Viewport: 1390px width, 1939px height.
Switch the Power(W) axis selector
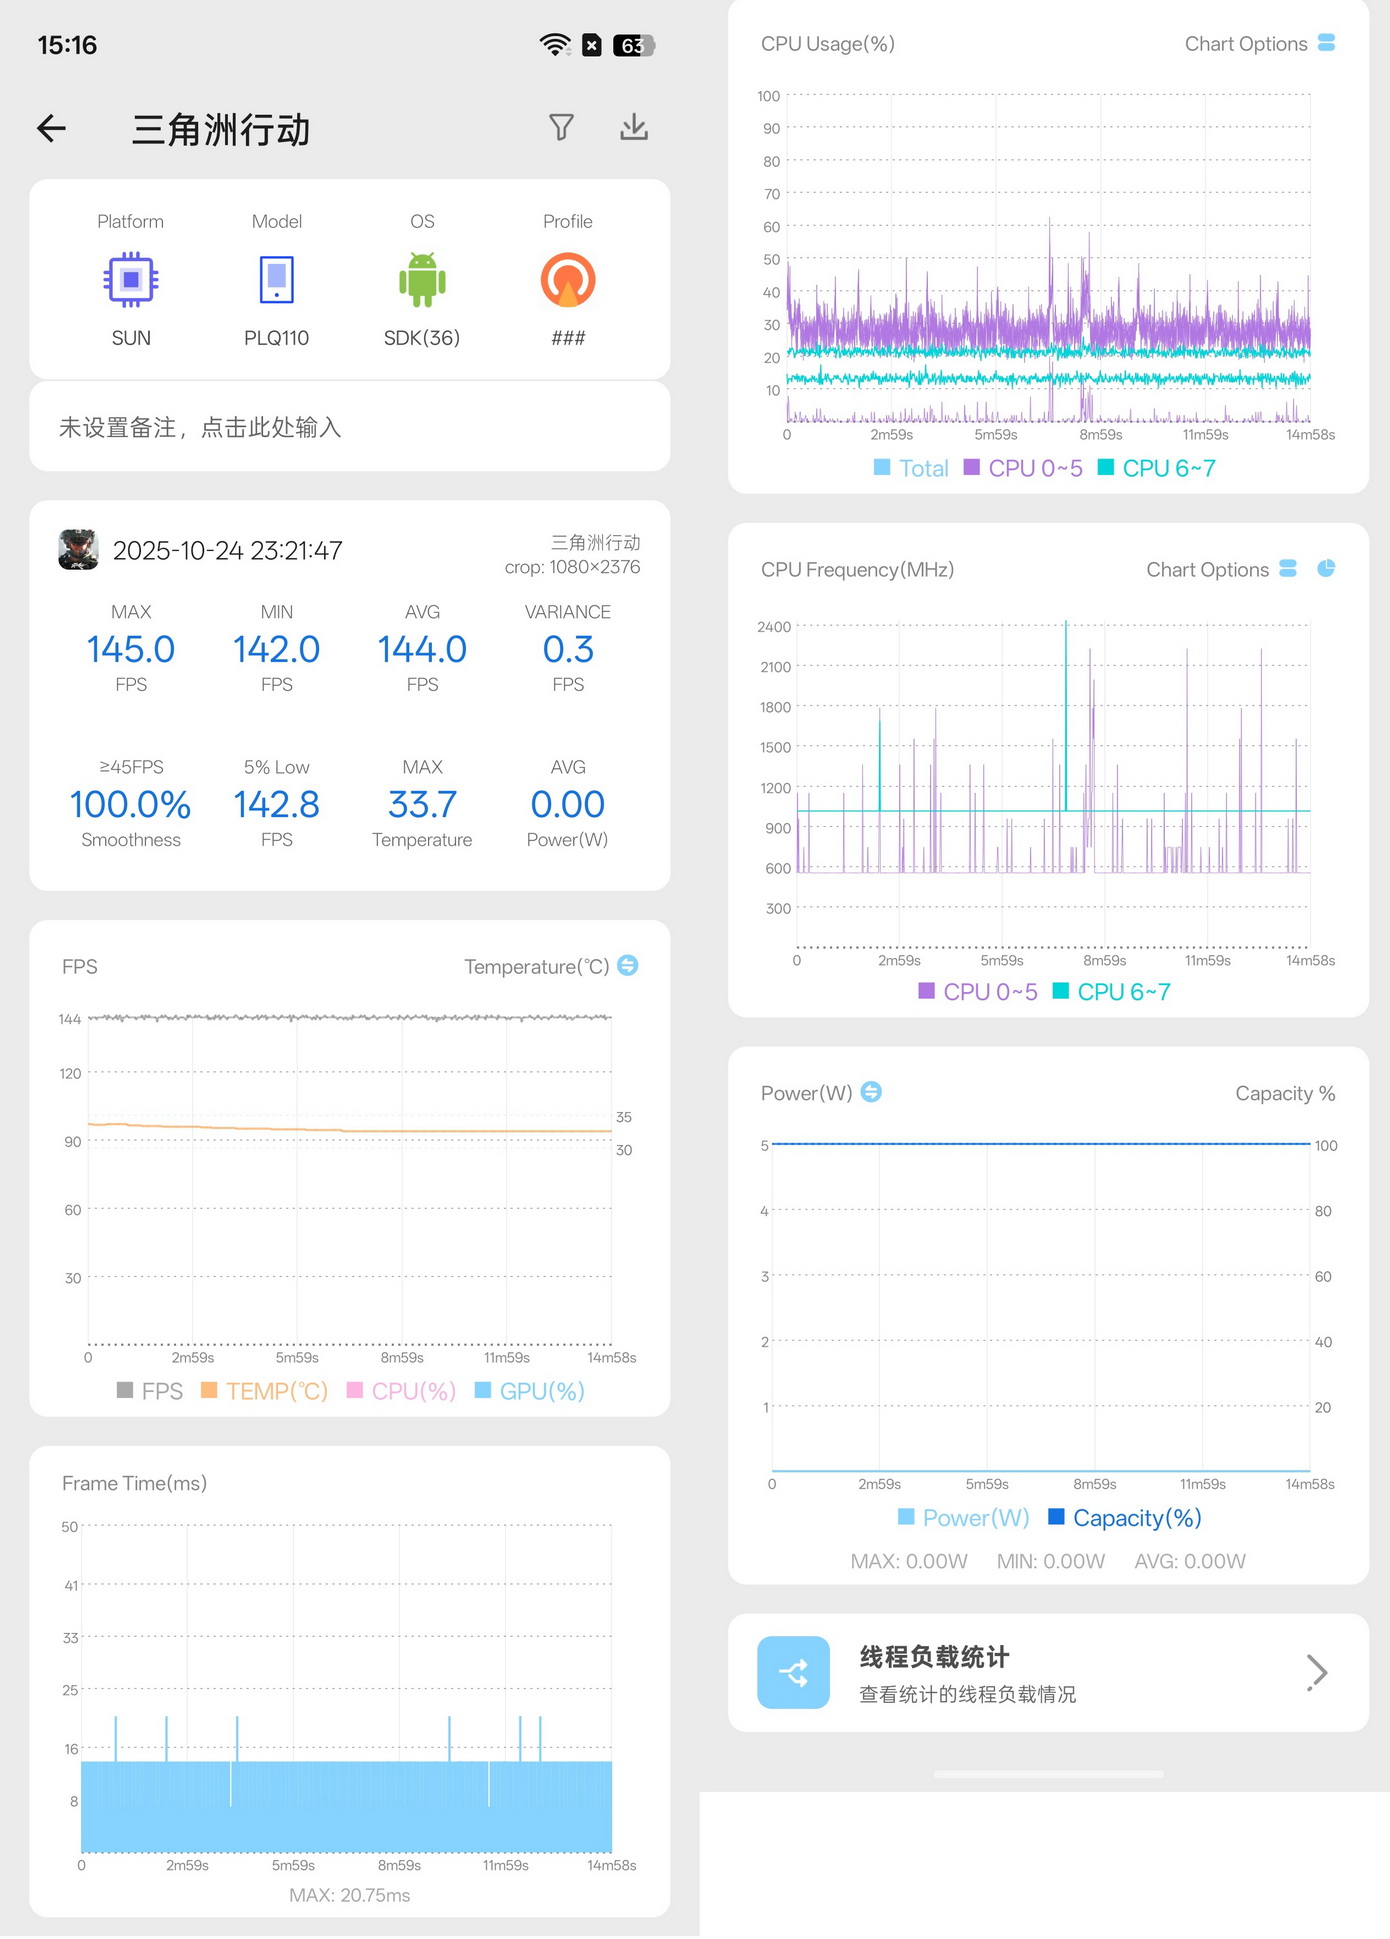(x=871, y=1092)
